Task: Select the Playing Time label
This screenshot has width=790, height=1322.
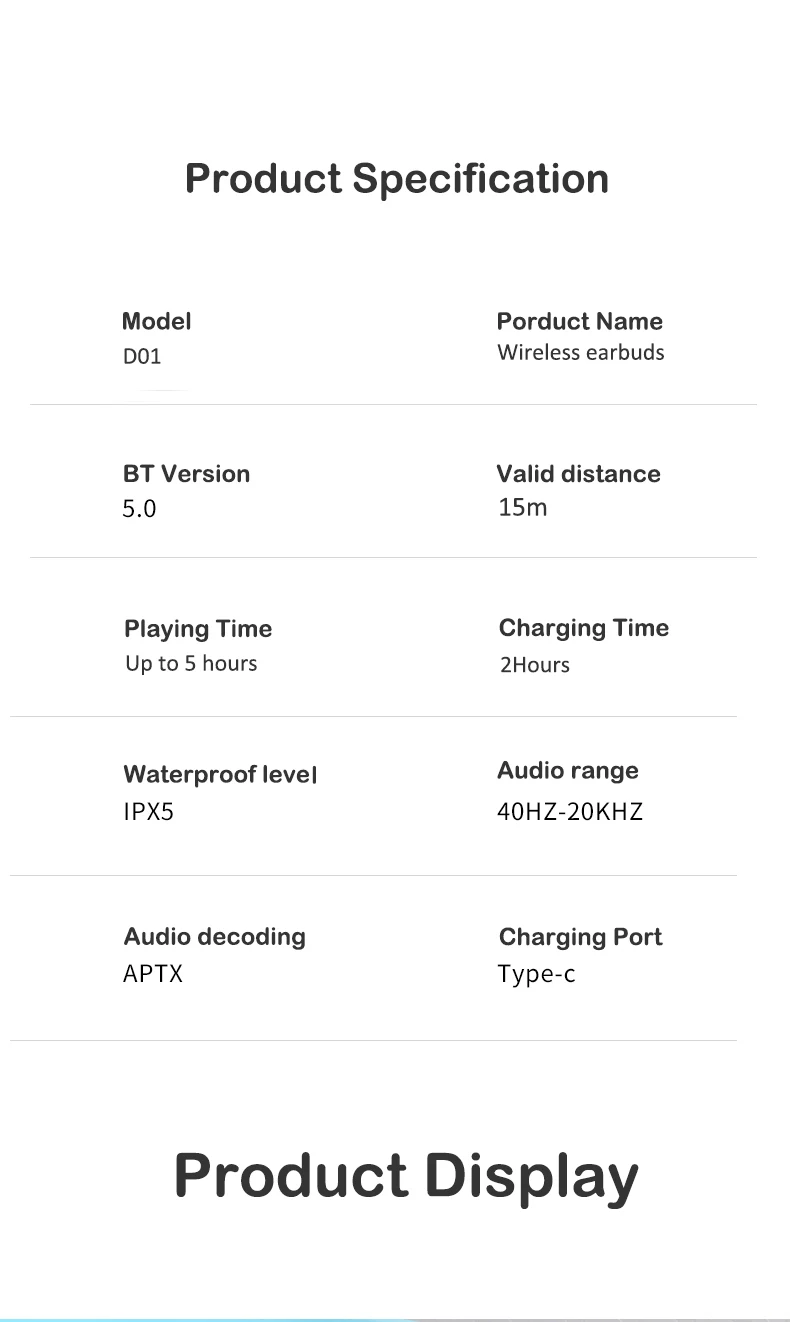Action: click(198, 629)
